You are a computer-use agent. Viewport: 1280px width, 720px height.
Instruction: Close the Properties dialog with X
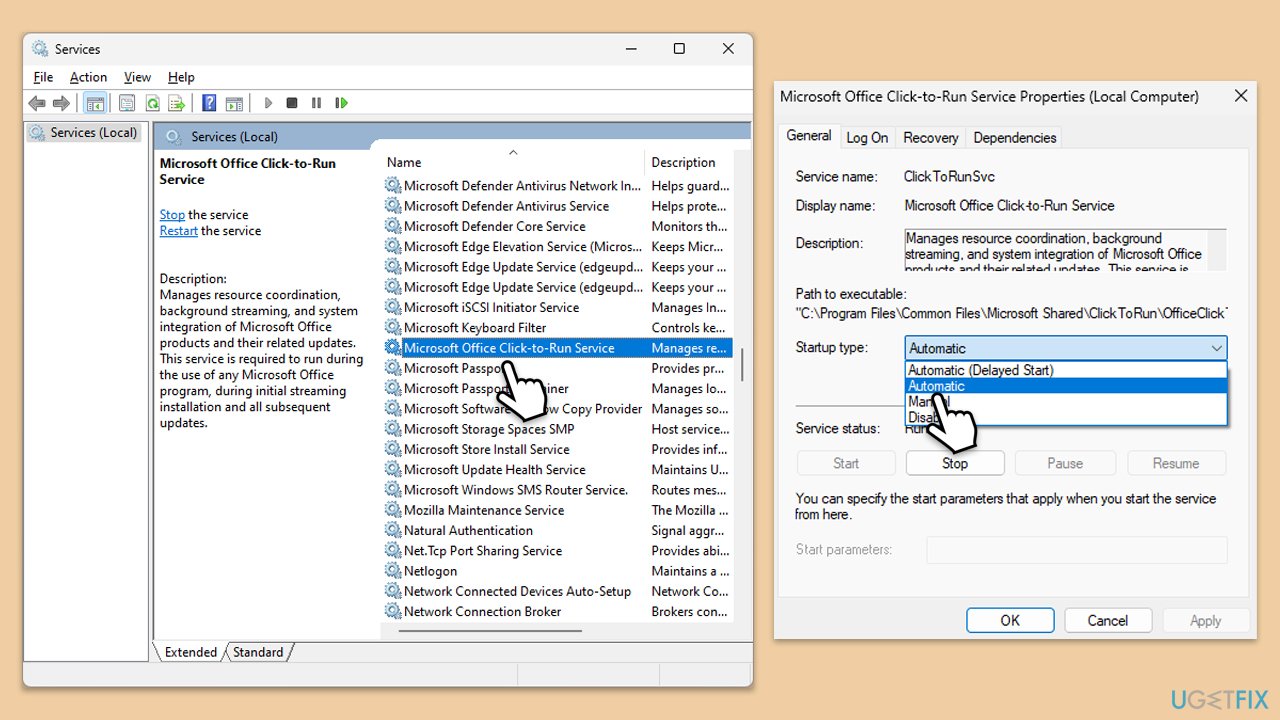pyautogui.click(x=1241, y=96)
